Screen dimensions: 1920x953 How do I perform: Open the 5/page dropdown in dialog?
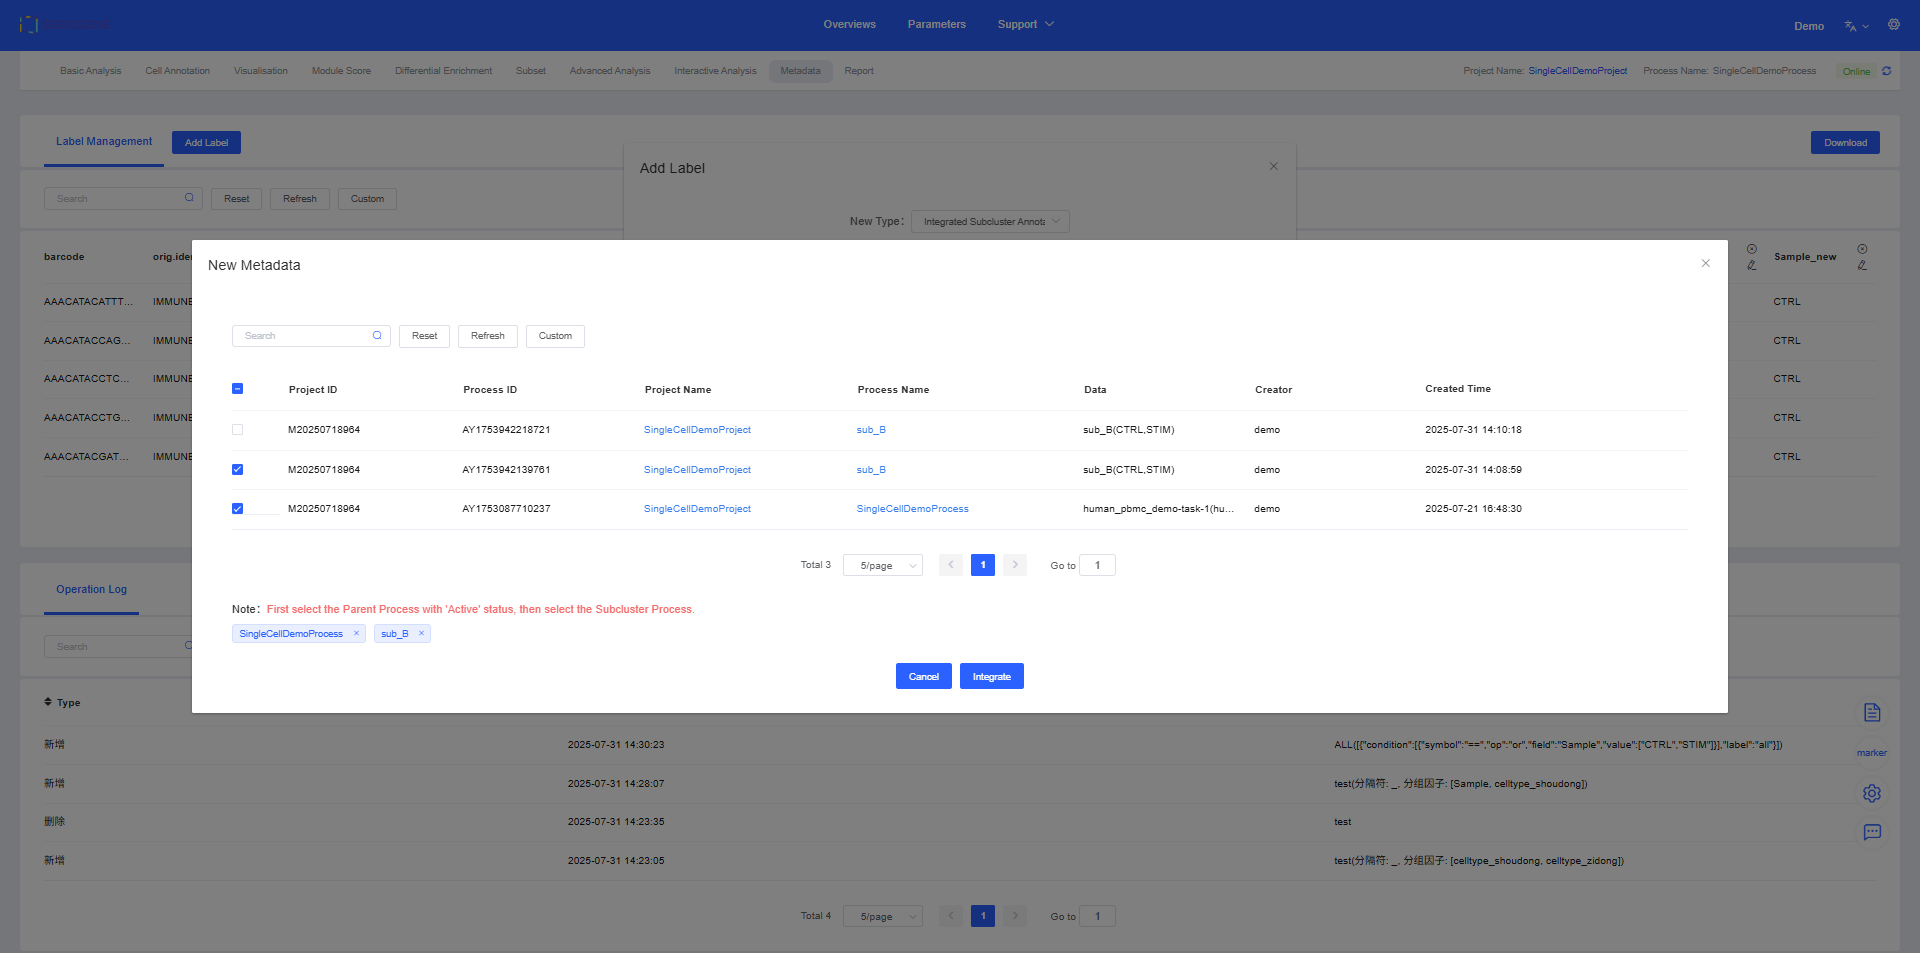[882, 566]
